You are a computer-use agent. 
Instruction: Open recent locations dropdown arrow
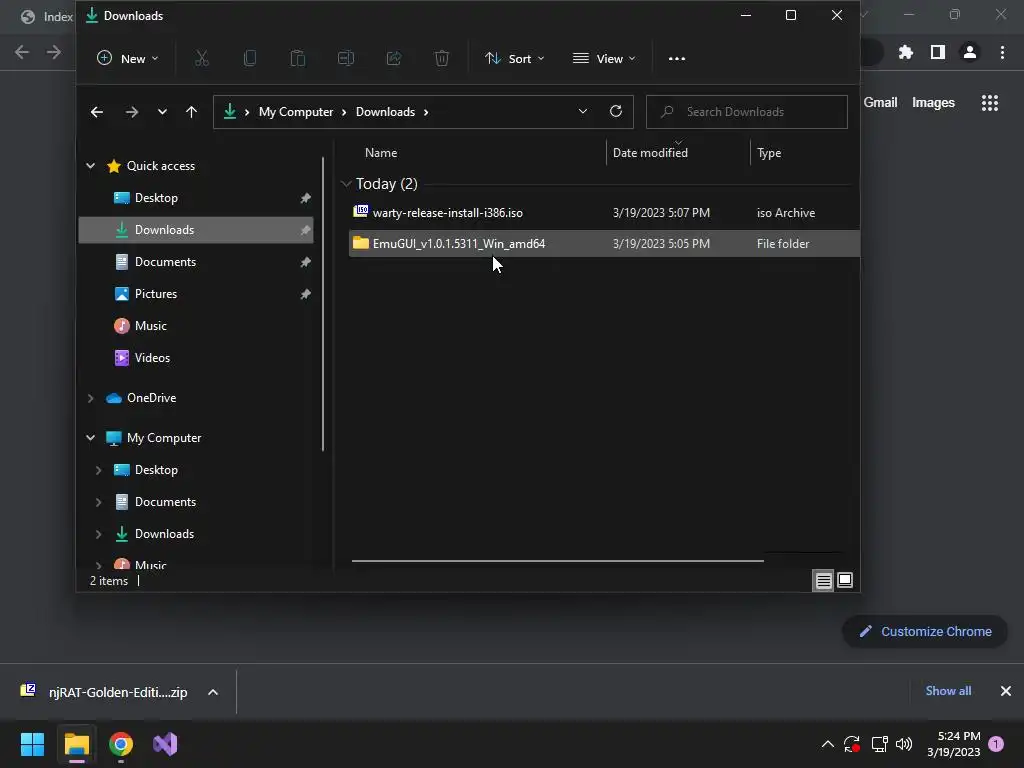162,112
